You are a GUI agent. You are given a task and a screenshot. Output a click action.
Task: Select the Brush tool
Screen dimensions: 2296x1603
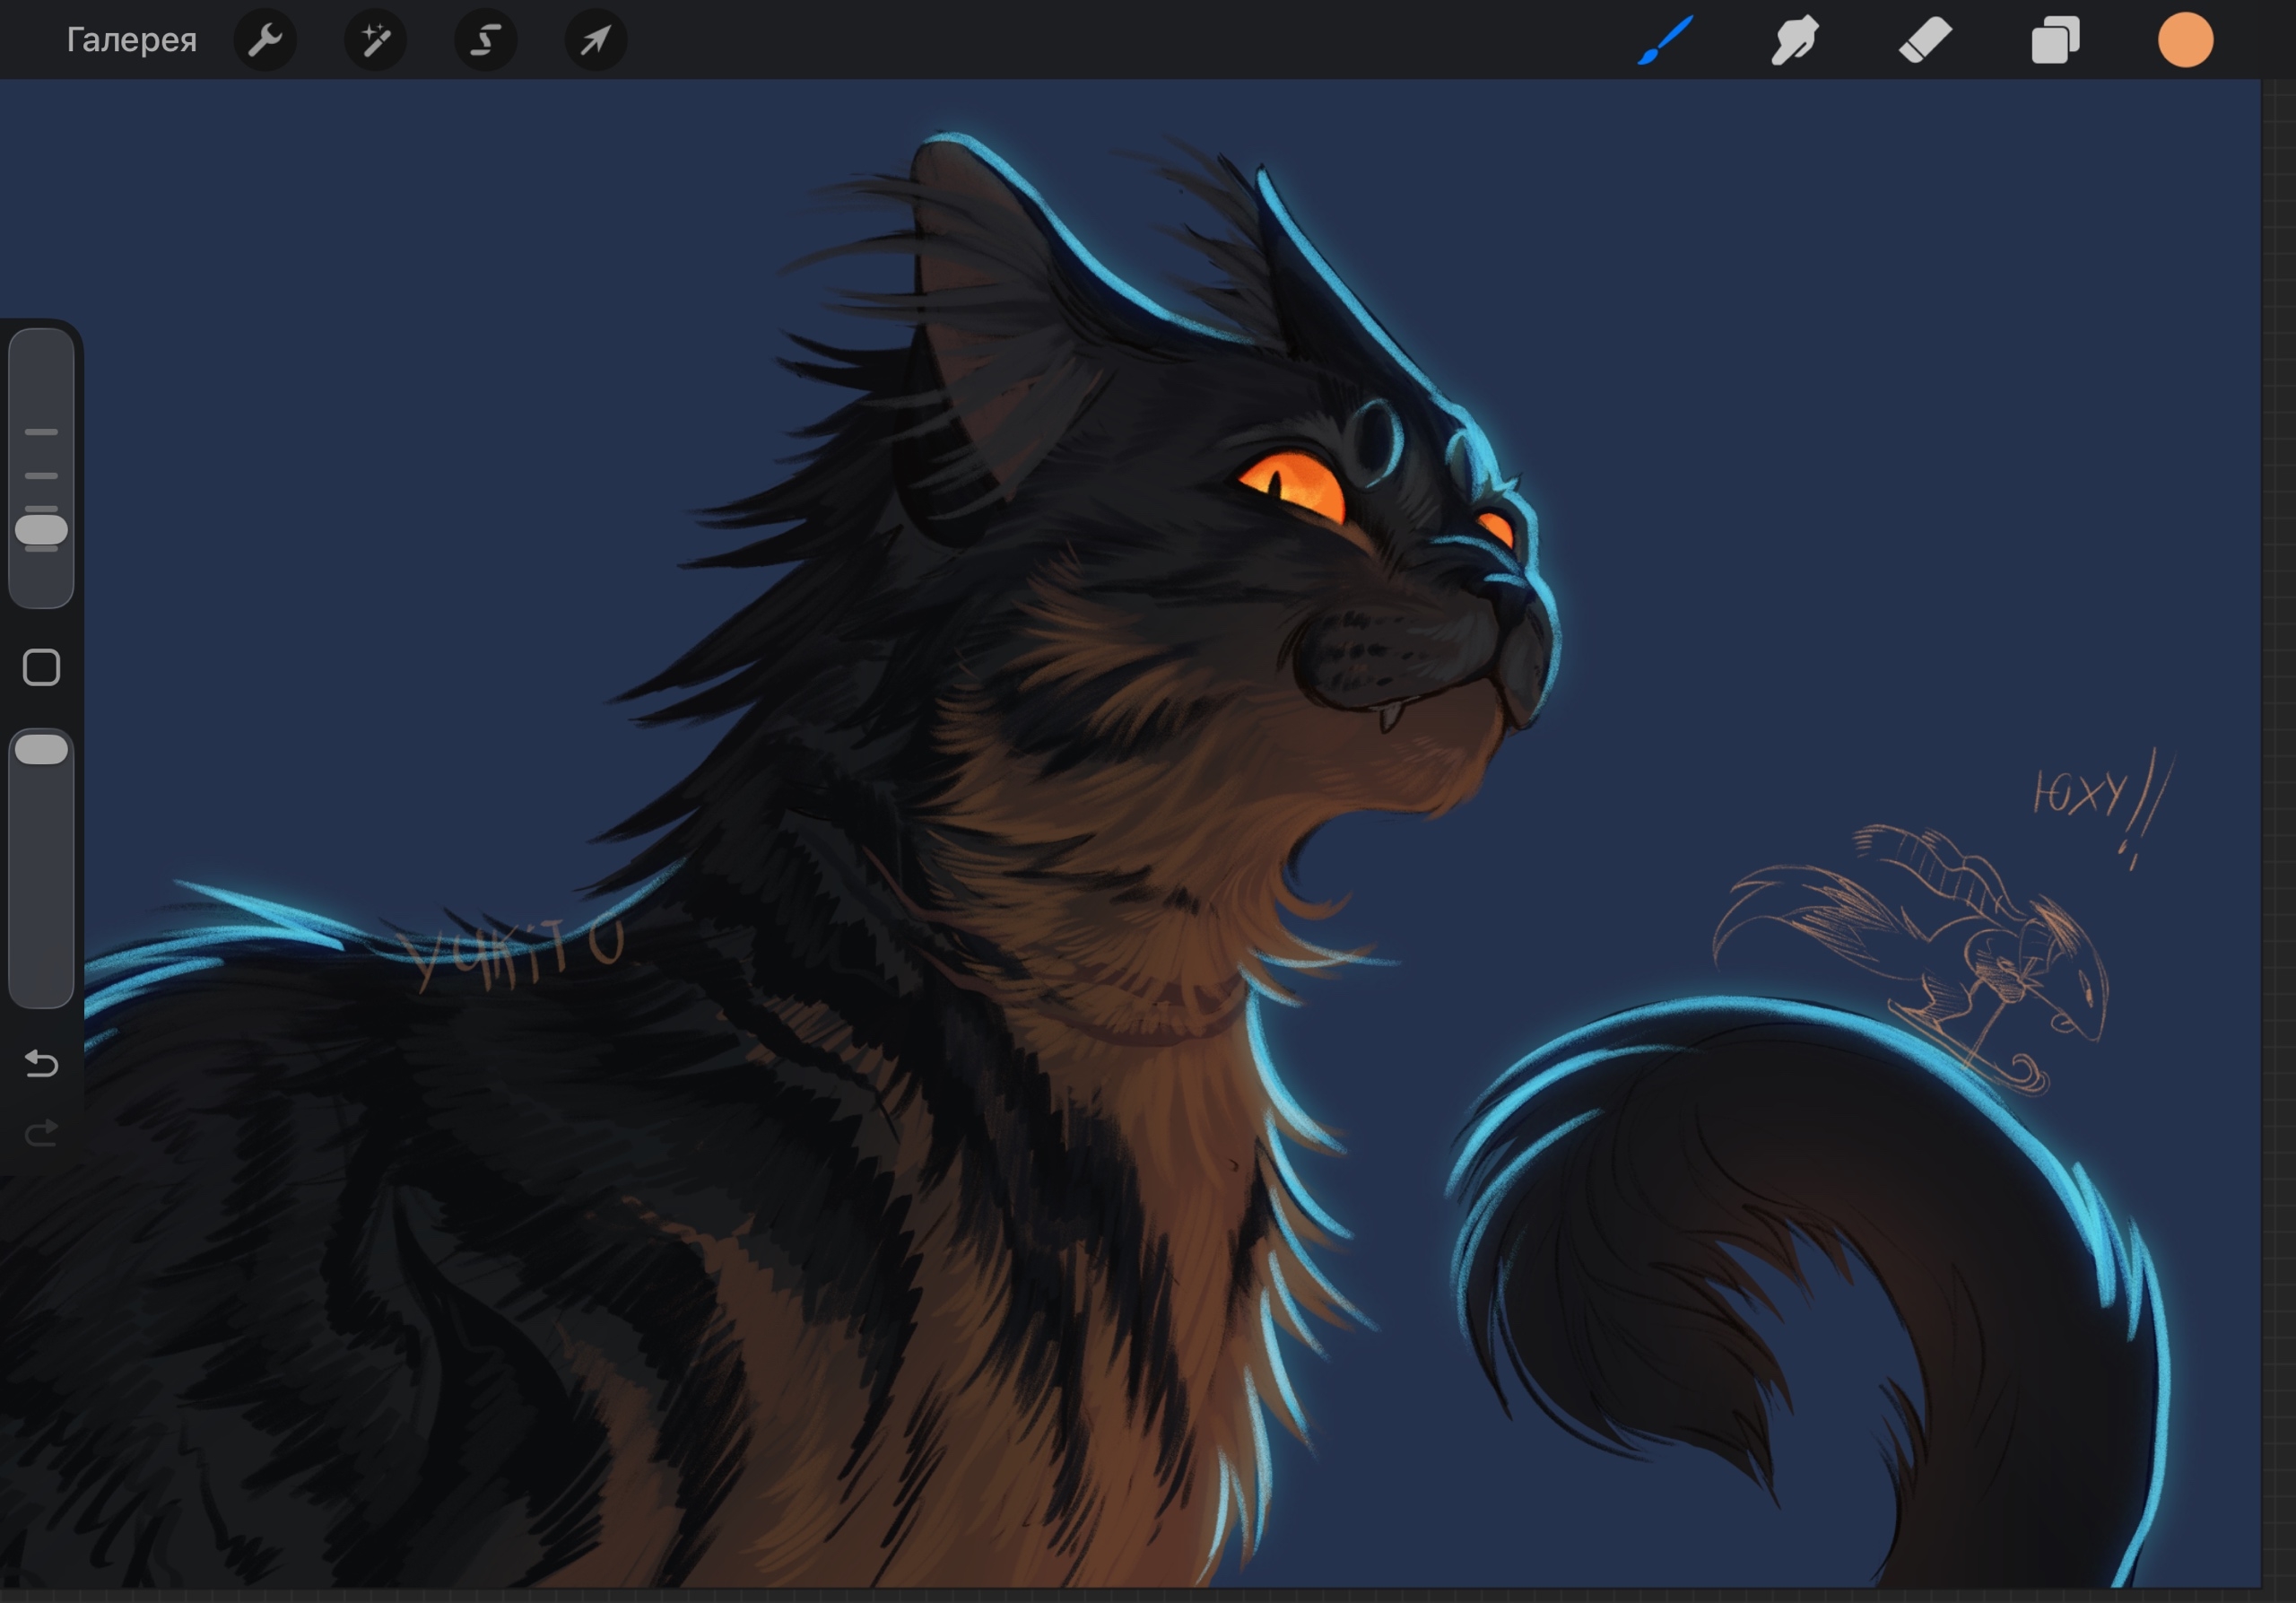(x=1665, y=40)
